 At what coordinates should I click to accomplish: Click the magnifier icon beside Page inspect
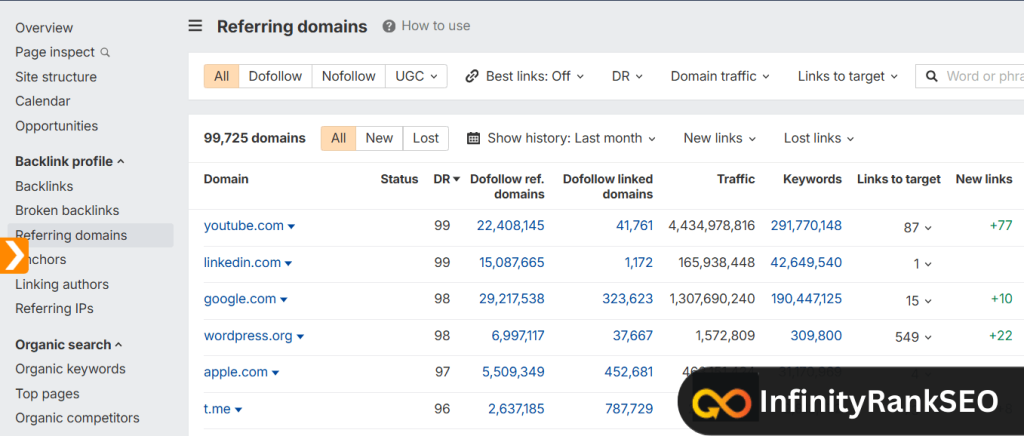[105, 52]
